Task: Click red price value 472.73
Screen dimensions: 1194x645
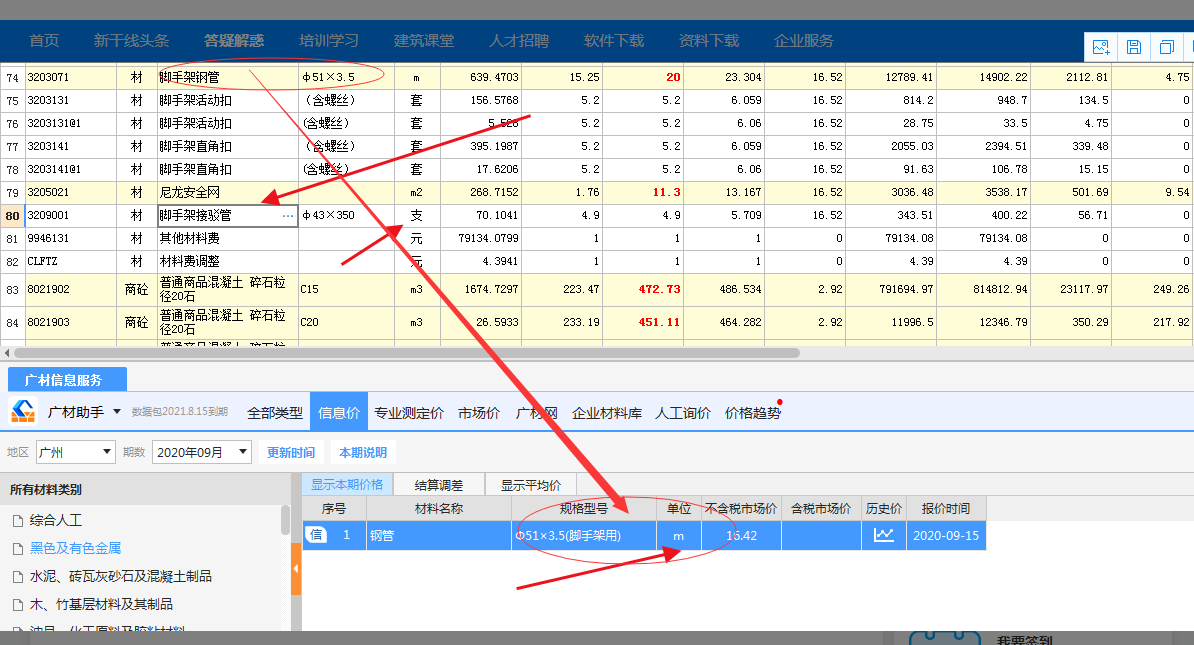Action: coord(659,289)
